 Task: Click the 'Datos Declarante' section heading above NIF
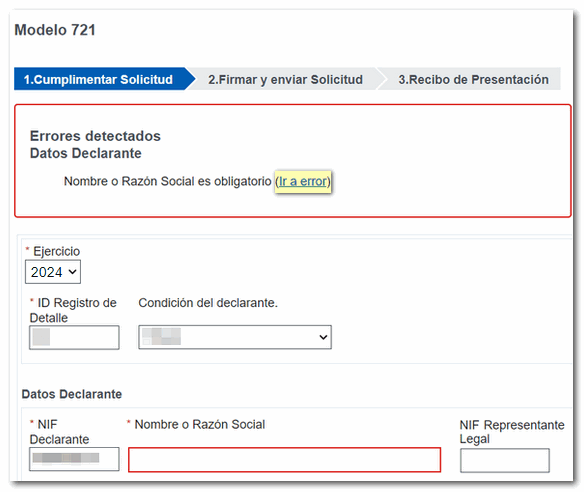pos(72,394)
